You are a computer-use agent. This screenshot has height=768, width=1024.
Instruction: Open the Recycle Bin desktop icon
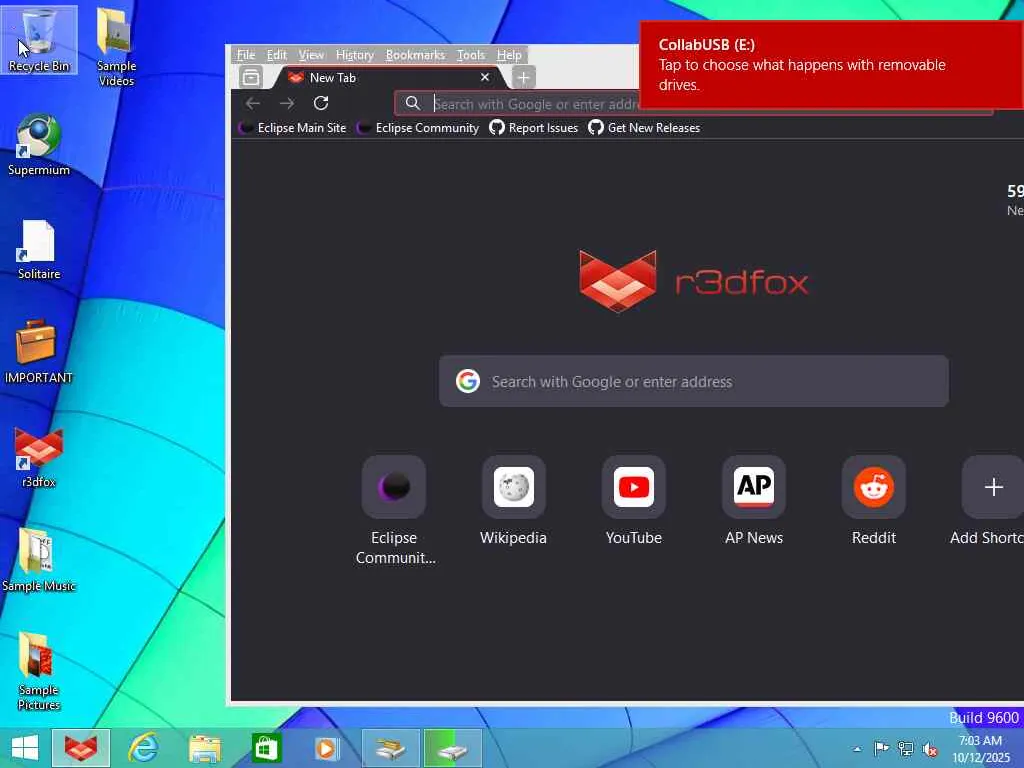[x=39, y=40]
